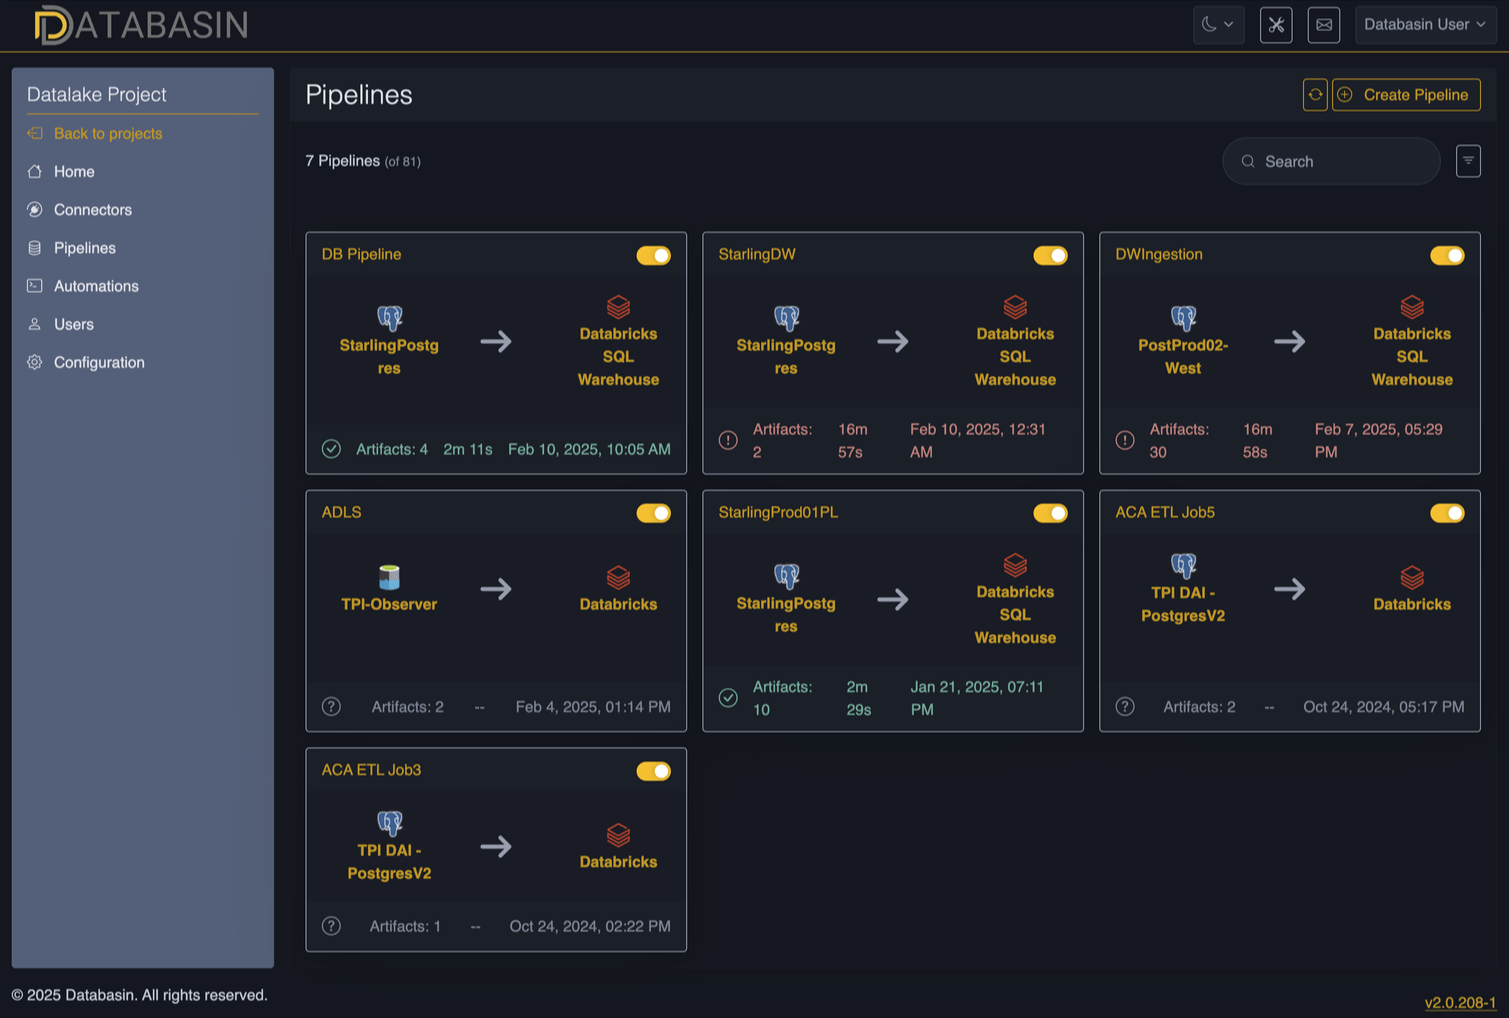The height and width of the screenshot is (1018, 1509).
Task: Click the unknown status icon in ADLS card
Action: click(332, 707)
